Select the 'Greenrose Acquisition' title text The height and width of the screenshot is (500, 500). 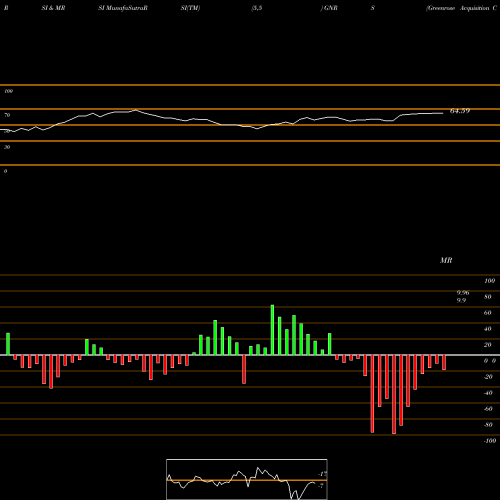(x=458, y=8)
